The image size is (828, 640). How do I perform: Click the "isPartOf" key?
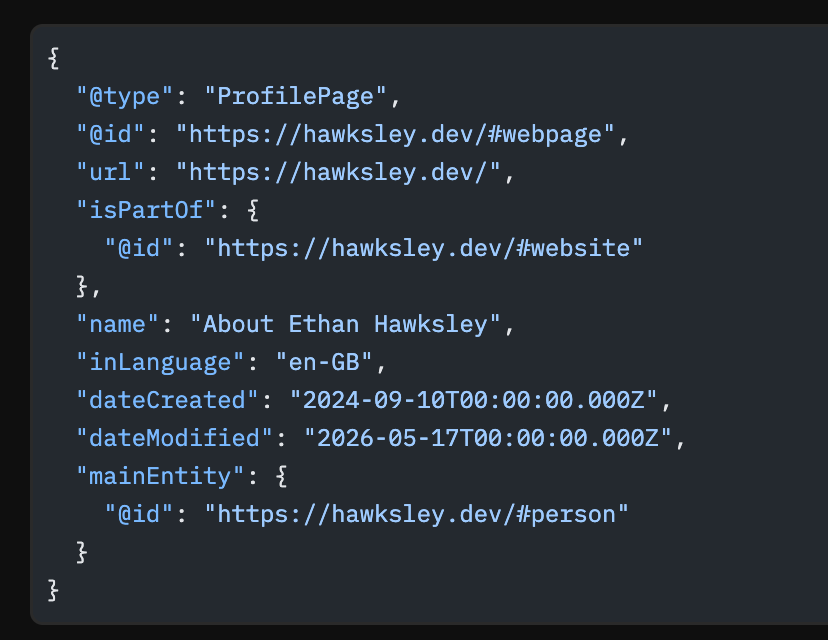[146, 211]
